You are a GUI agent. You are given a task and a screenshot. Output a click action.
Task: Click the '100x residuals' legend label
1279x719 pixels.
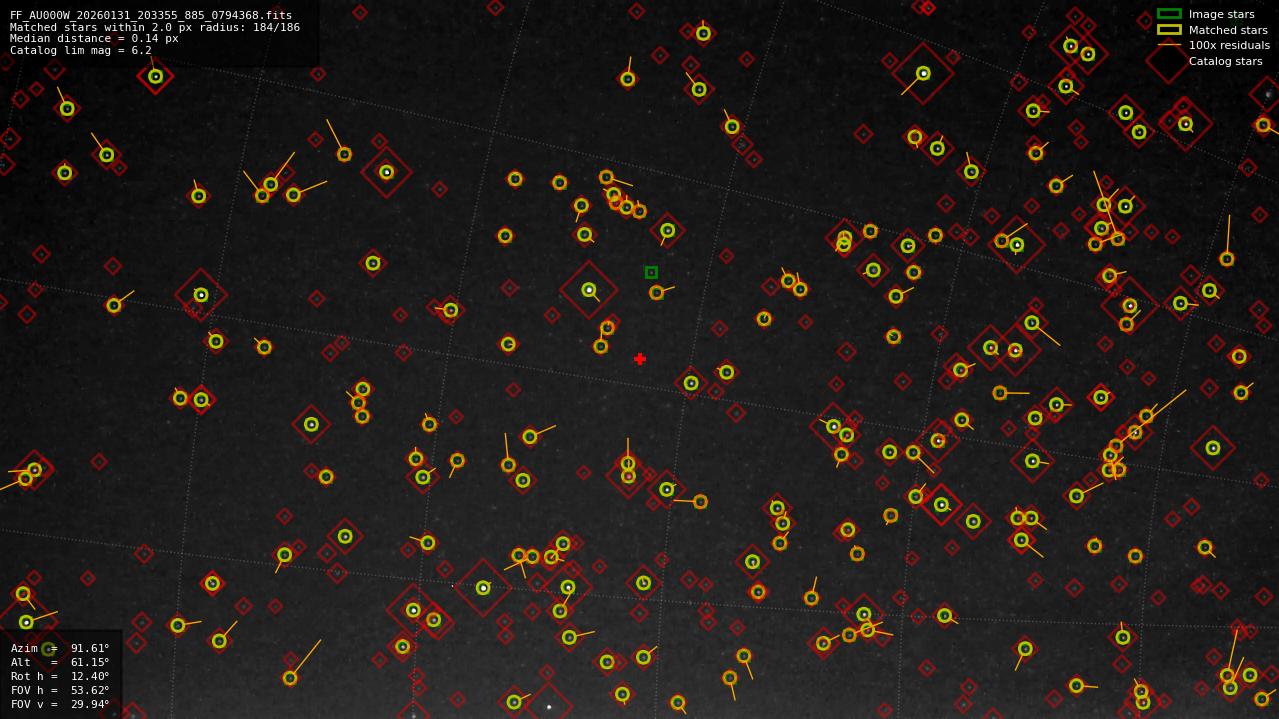pyautogui.click(x=1229, y=45)
